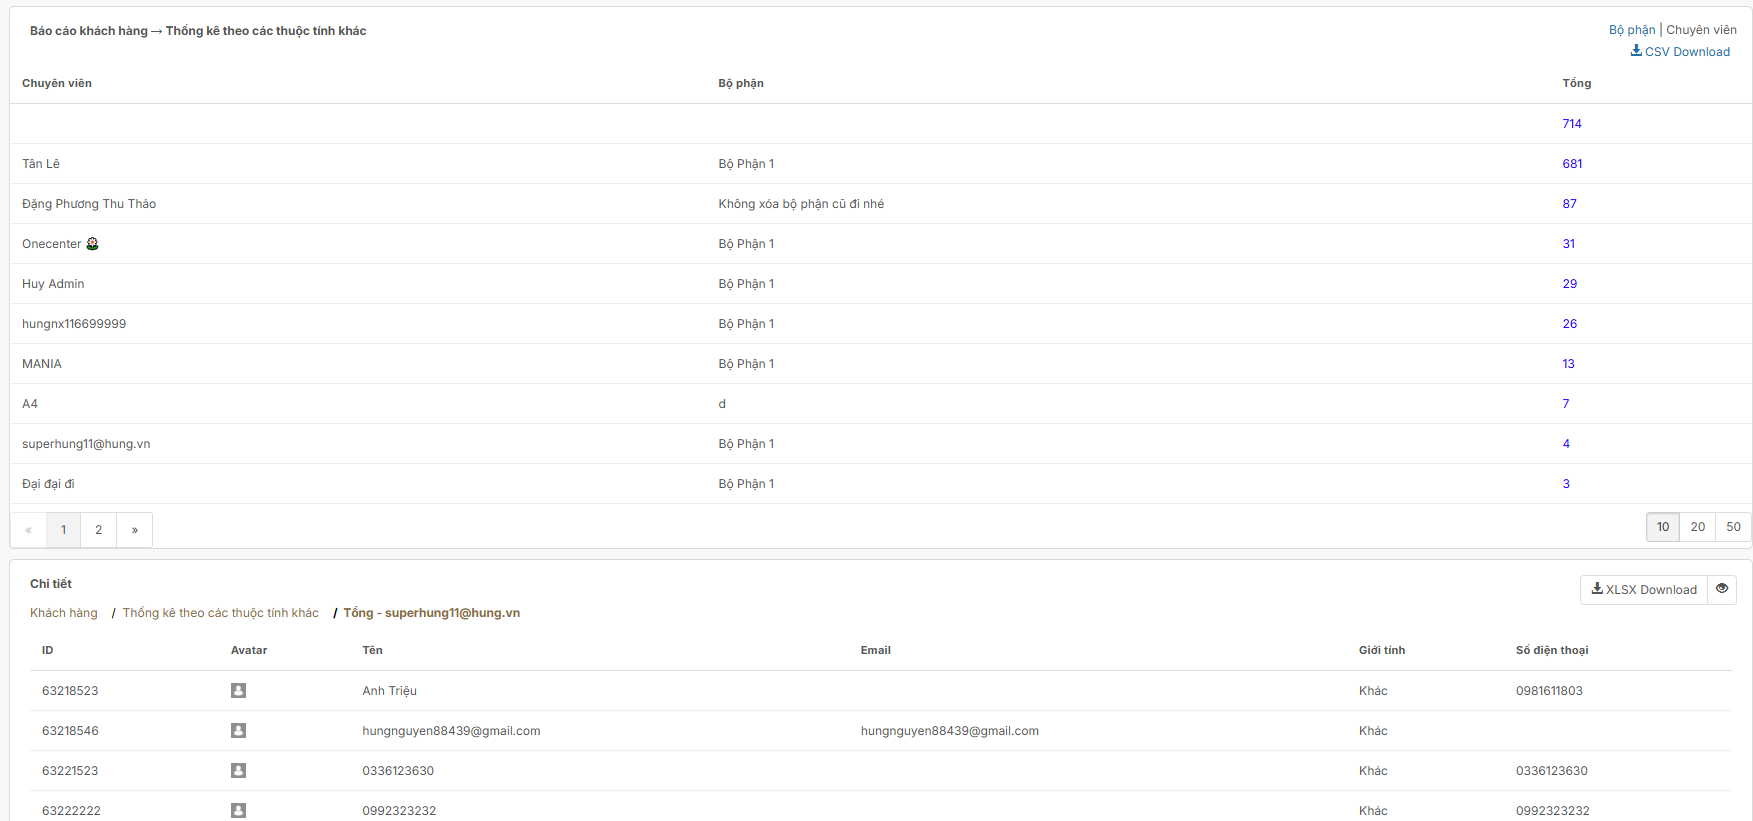This screenshot has height=821, width=1753.
Task: Switch to the Chuyên viên view
Action: (x=1701, y=30)
